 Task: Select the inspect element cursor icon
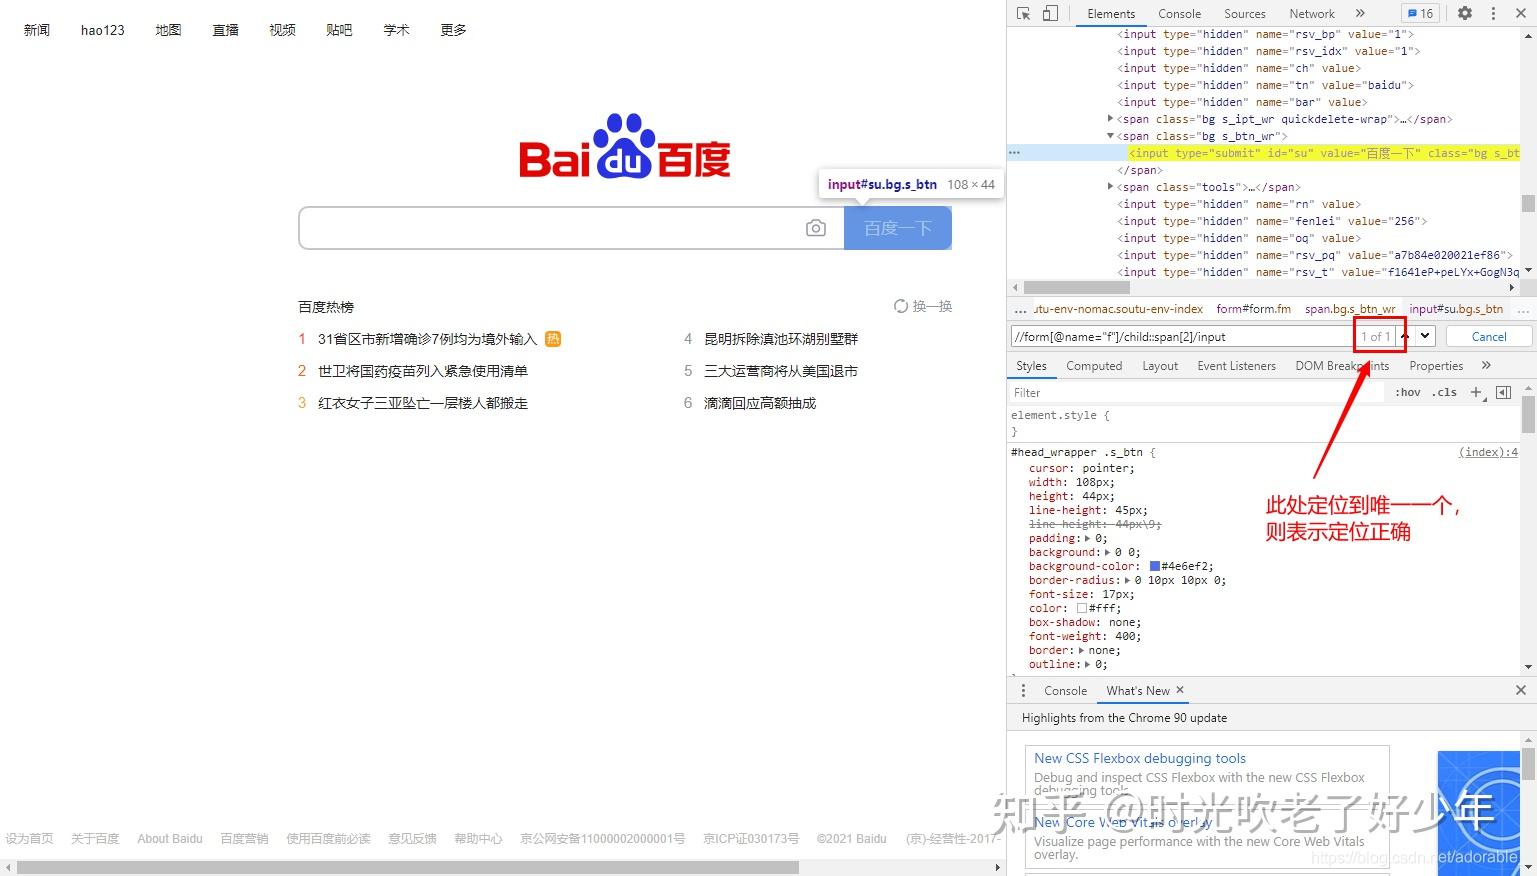1023,13
